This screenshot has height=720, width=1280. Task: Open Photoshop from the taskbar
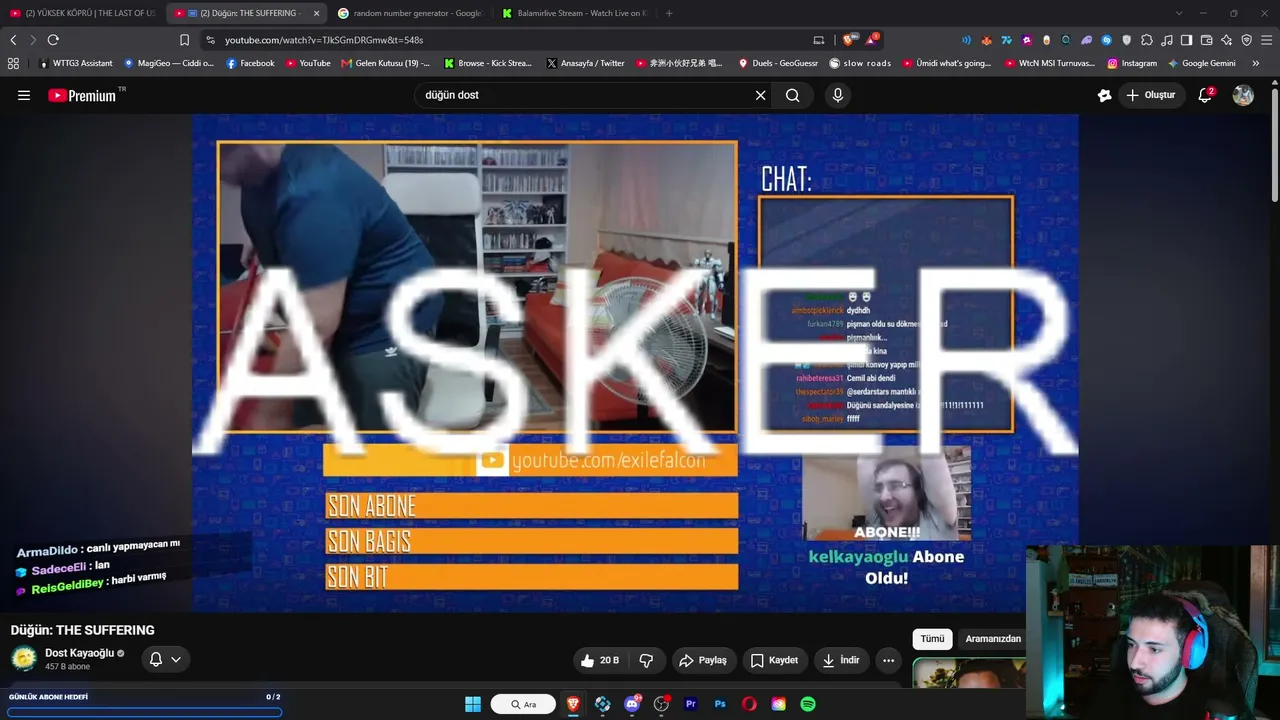click(x=720, y=704)
